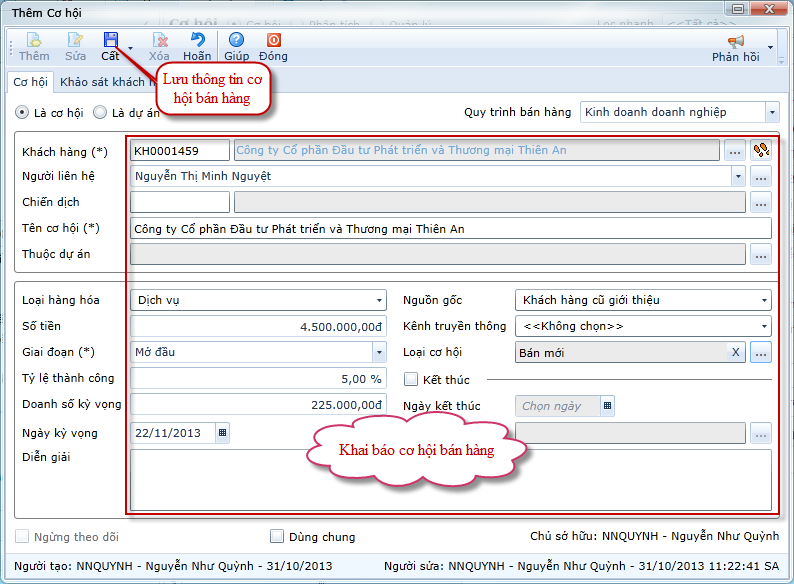Click the Thêm (Add) toolbar icon

(33, 41)
